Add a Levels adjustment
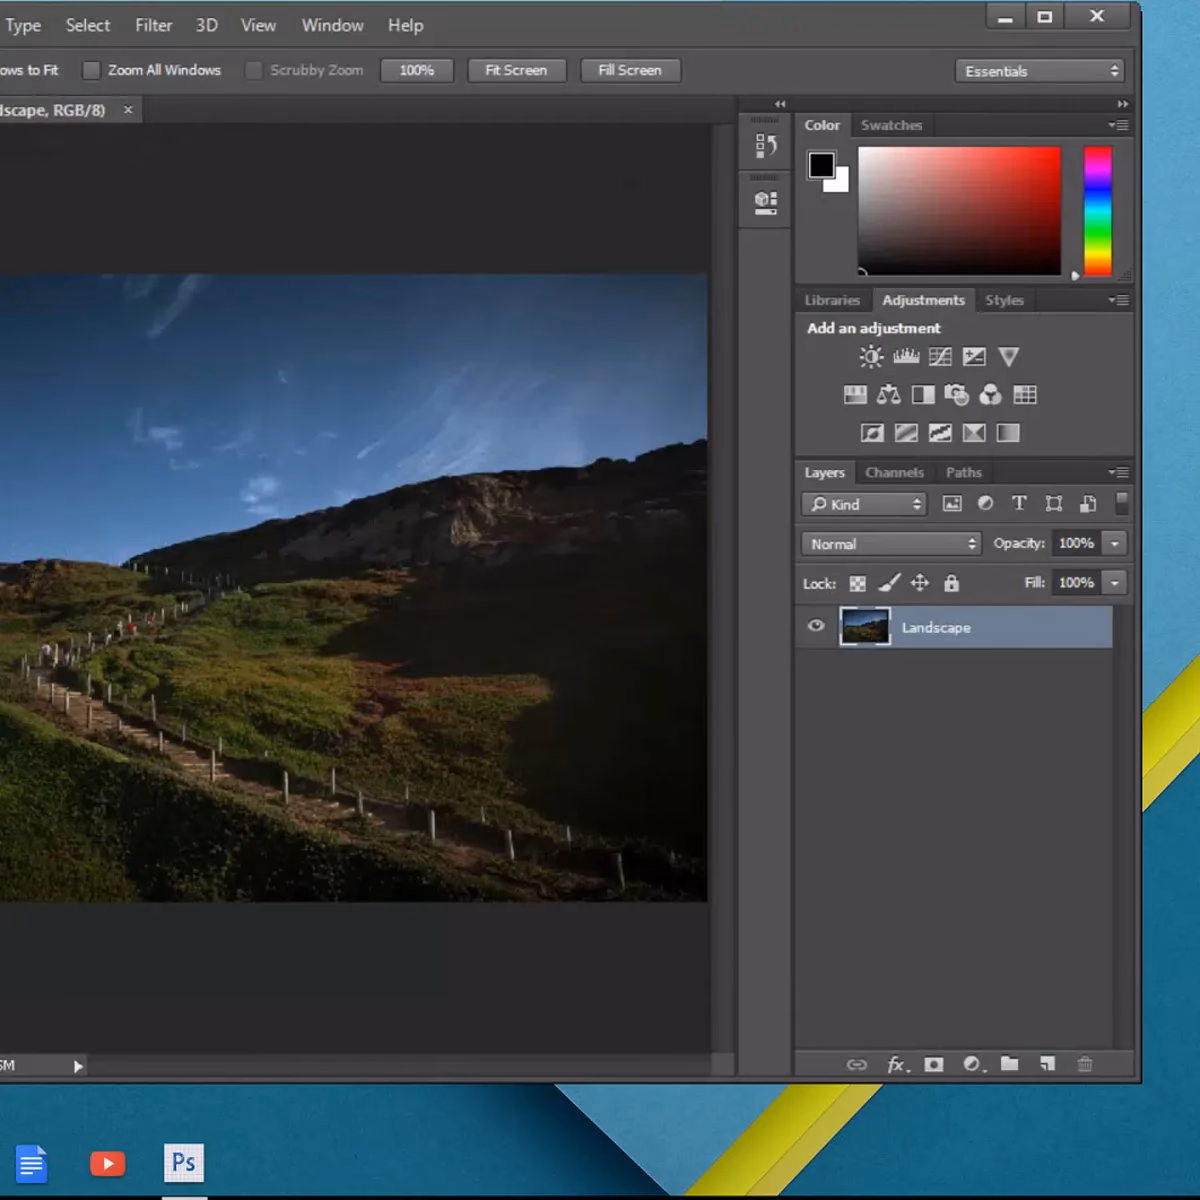This screenshot has width=1200, height=1200. tap(905, 356)
